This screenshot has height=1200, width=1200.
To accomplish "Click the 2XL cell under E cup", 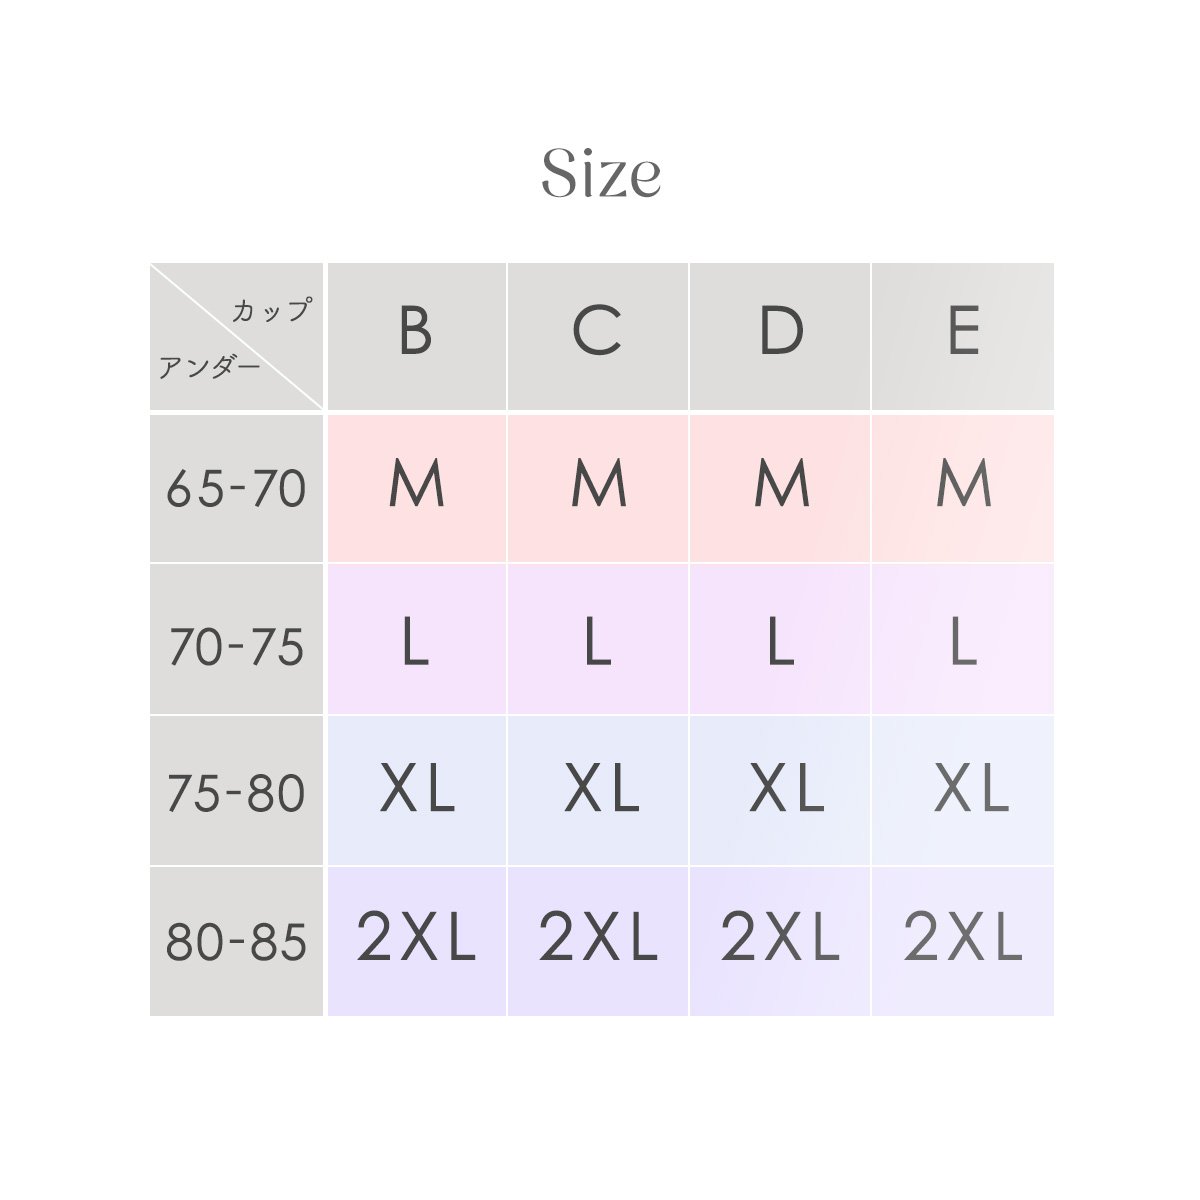I will [x=963, y=942].
